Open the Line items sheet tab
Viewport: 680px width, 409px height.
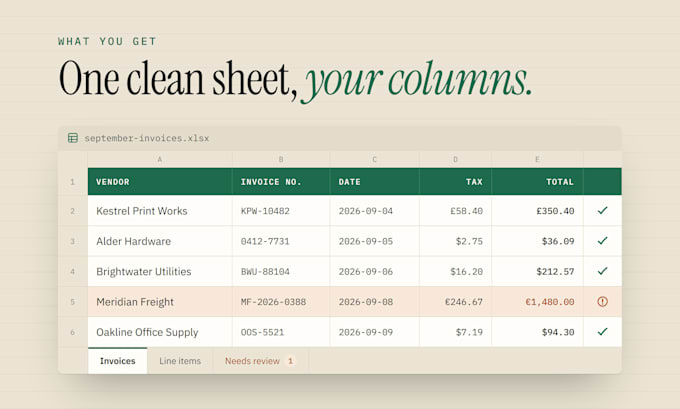(180, 360)
